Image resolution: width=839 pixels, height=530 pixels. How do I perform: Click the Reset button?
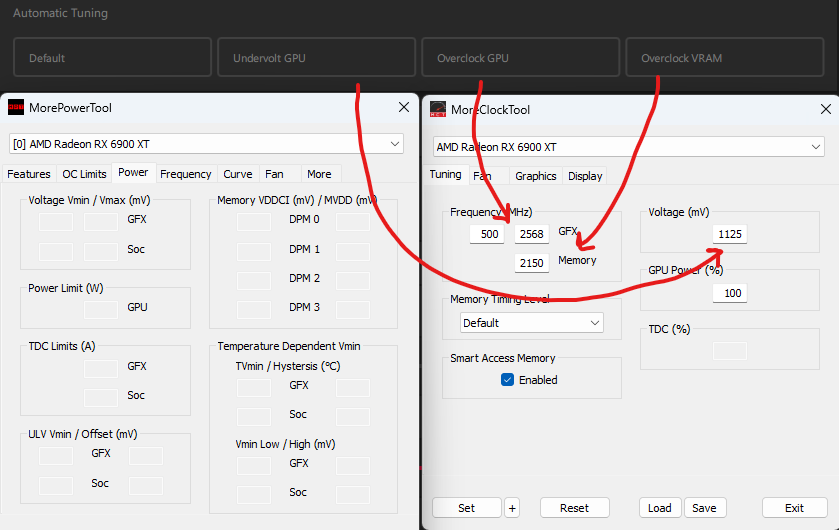575,508
